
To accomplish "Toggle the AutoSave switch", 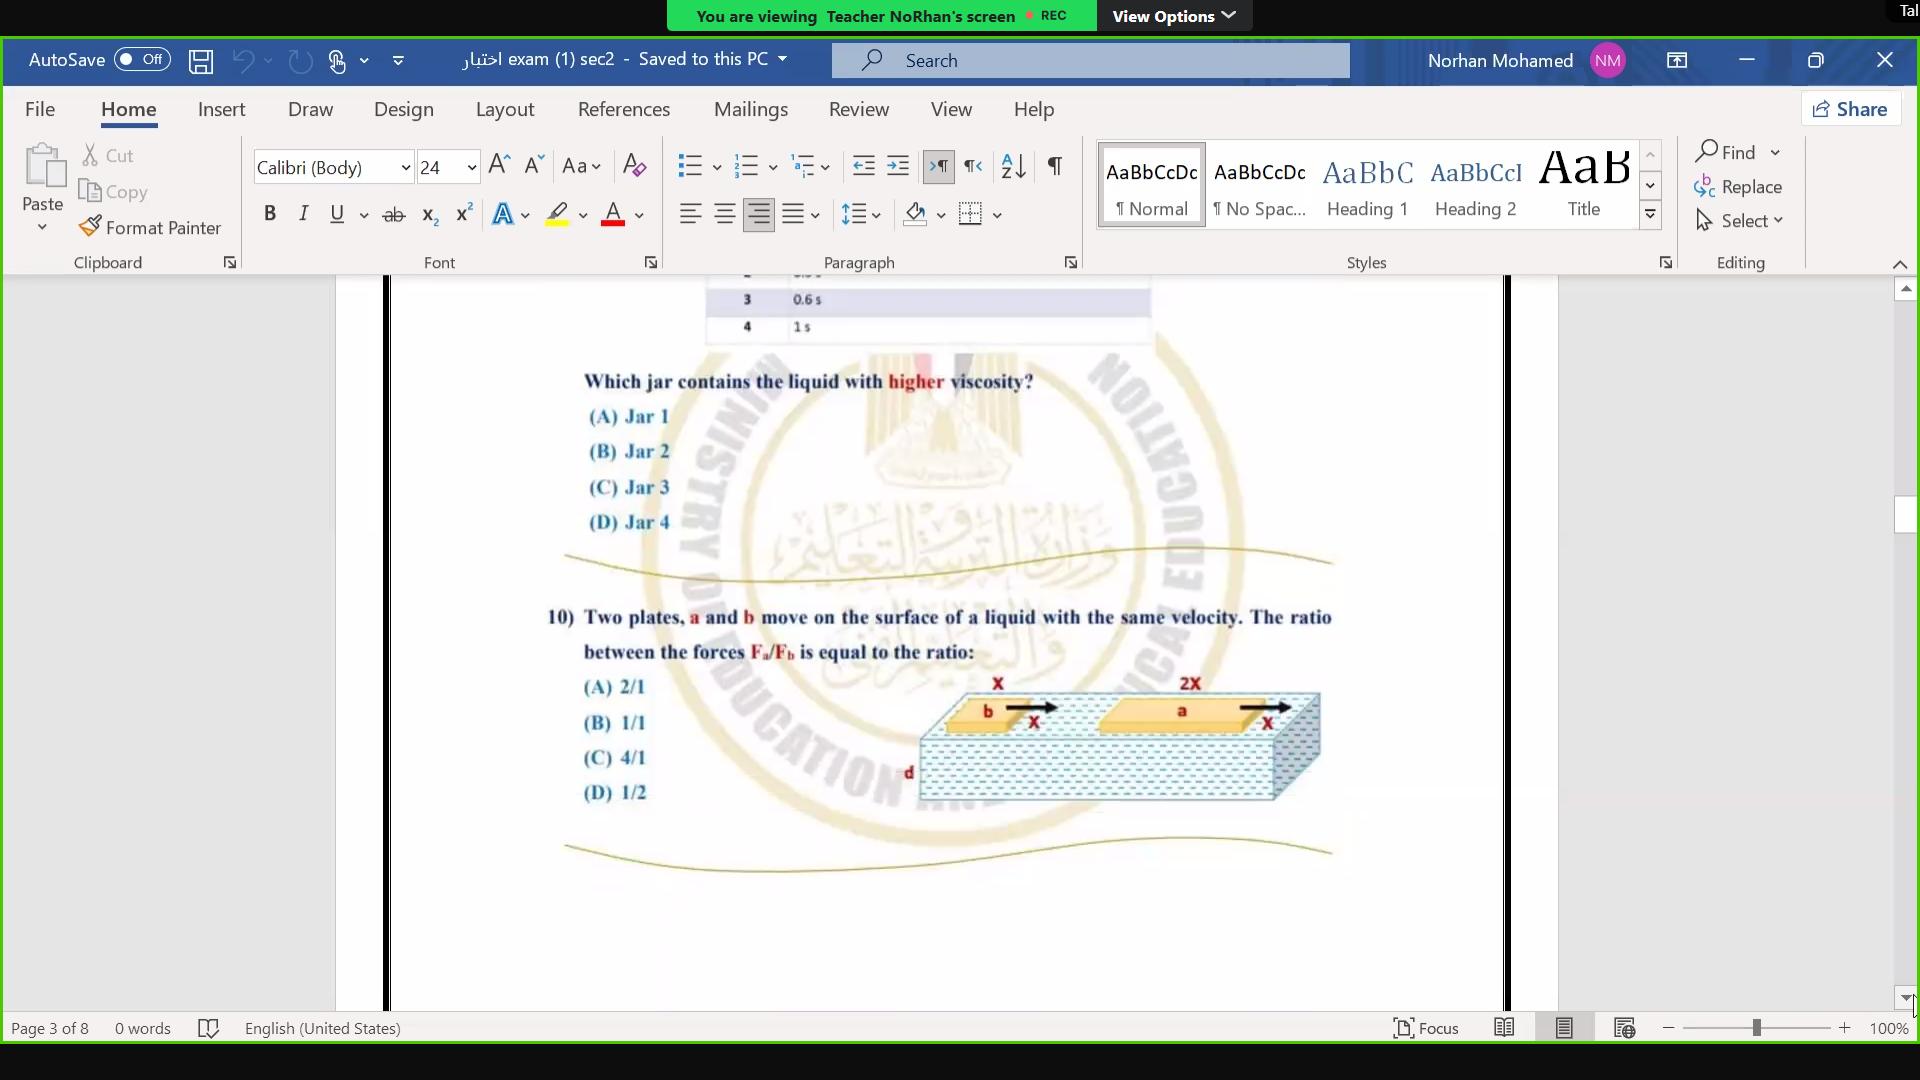I will point(142,60).
